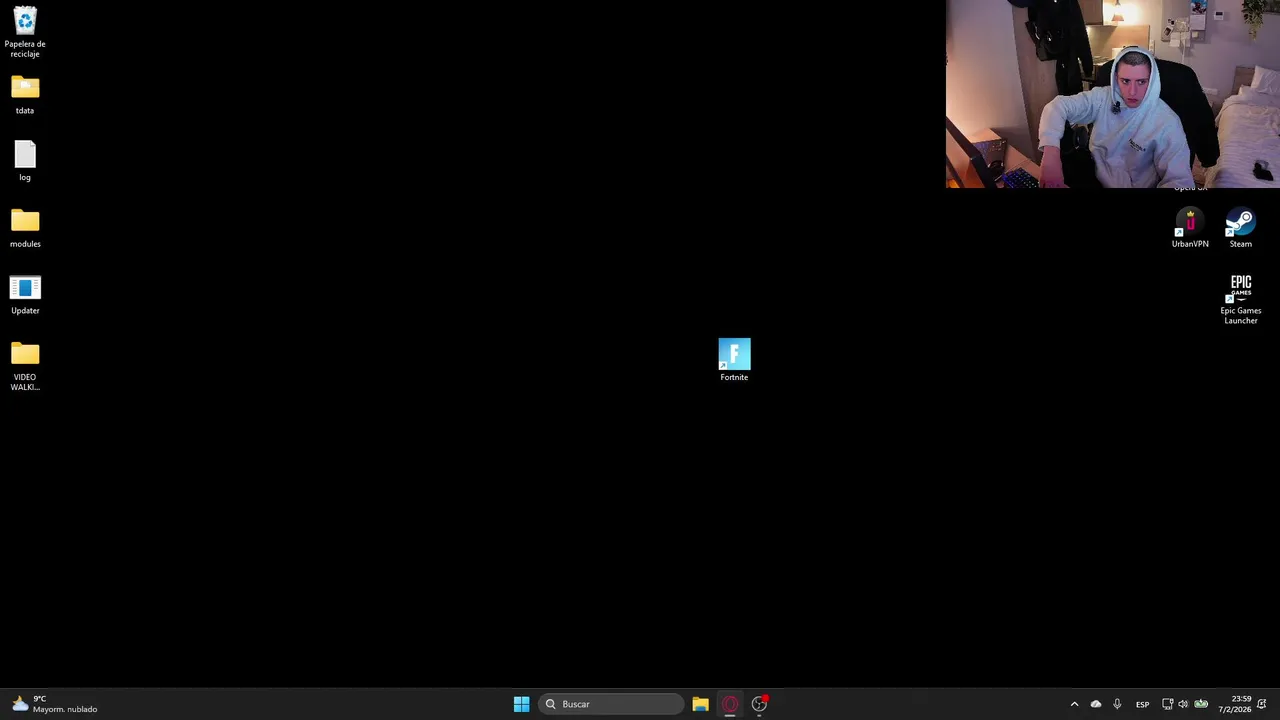
Task: Select the Updater application icon
Action: [x=25, y=295]
